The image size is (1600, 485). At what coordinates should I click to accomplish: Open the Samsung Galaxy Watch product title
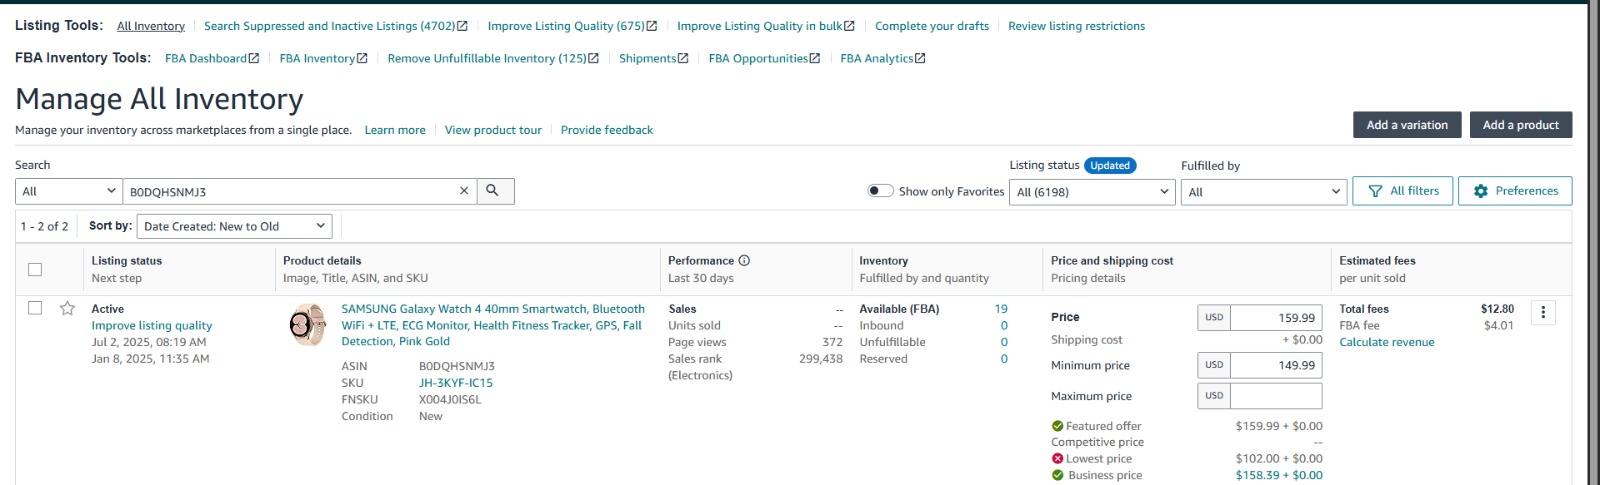point(493,325)
